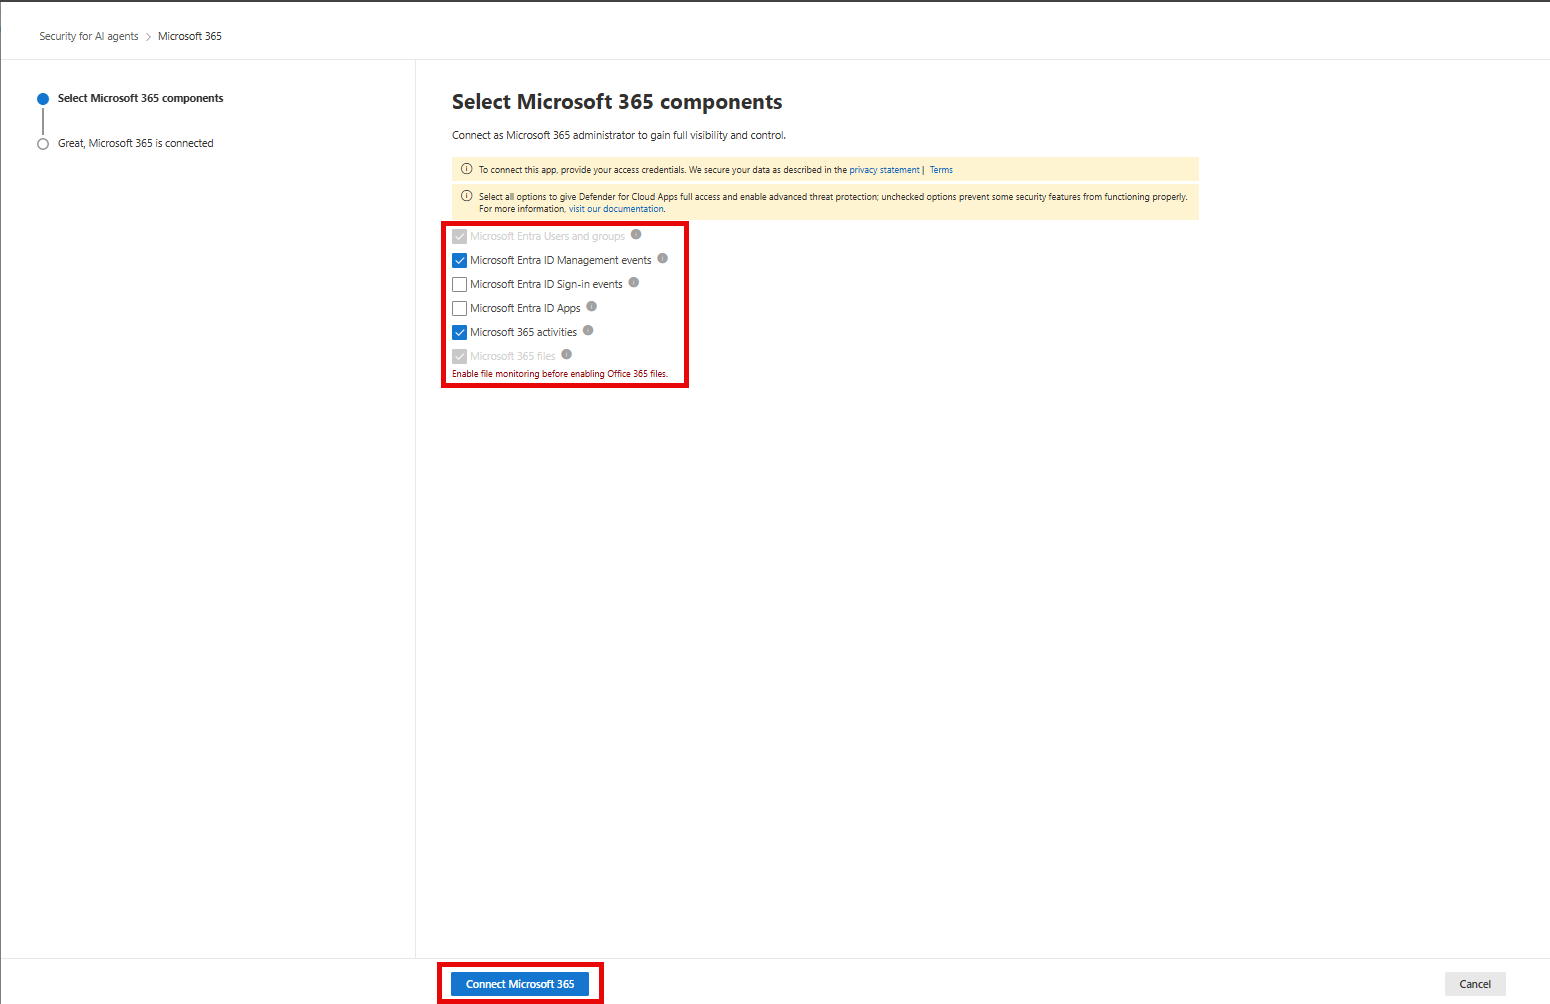1550x1004 pixels.
Task: Click Microsoft Entra ID Sign-in events label
Action: 546,284
